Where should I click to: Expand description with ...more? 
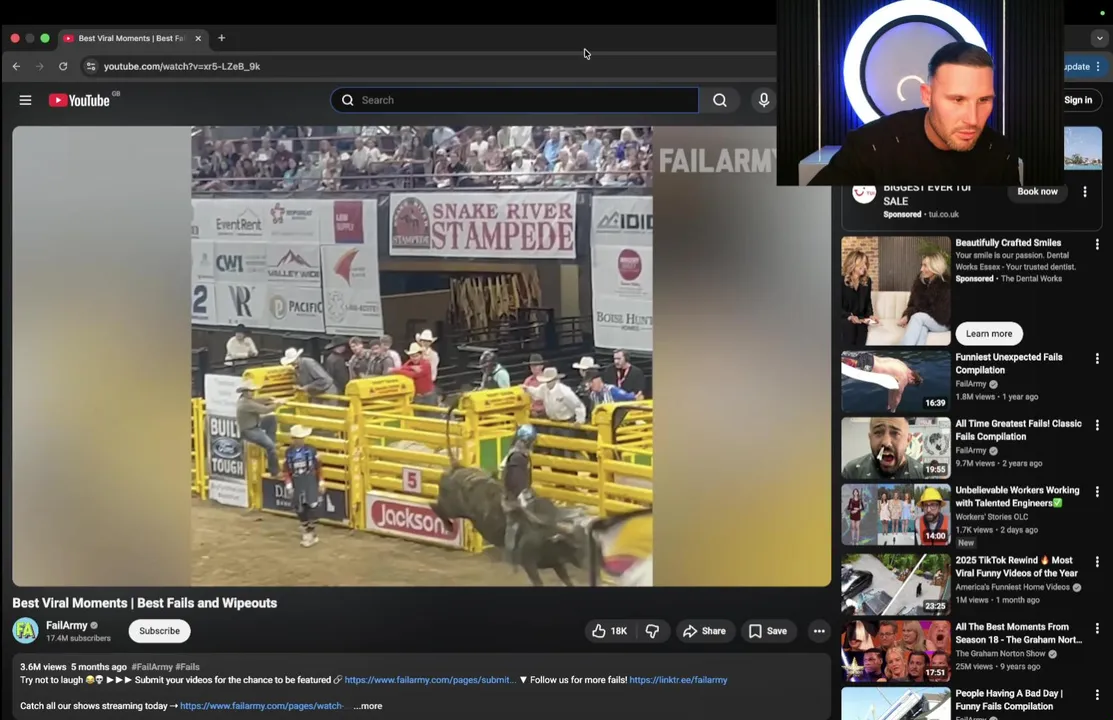click(x=368, y=706)
